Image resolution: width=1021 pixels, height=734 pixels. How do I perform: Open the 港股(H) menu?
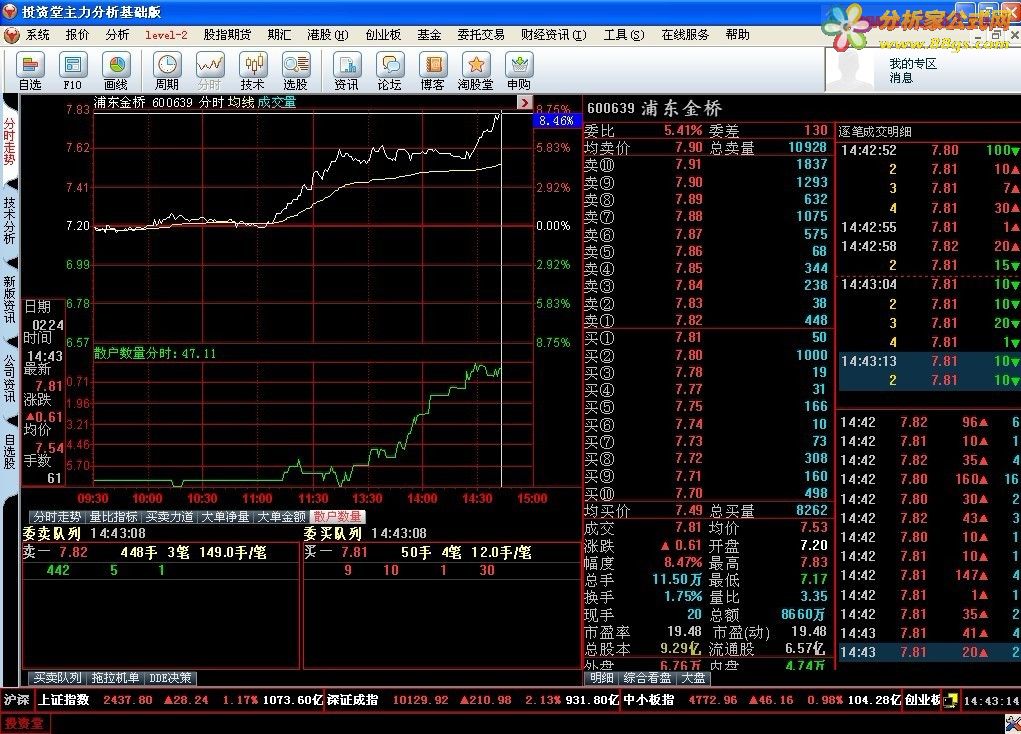[x=328, y=35]
